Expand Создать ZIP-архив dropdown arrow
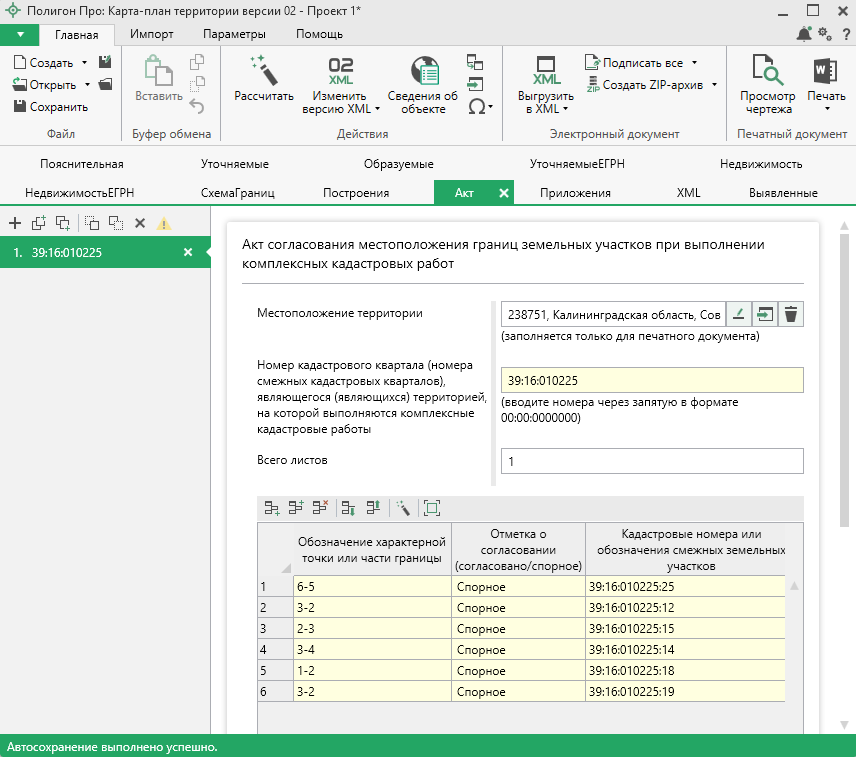The image size is (856, 757). tap(714, 85)
